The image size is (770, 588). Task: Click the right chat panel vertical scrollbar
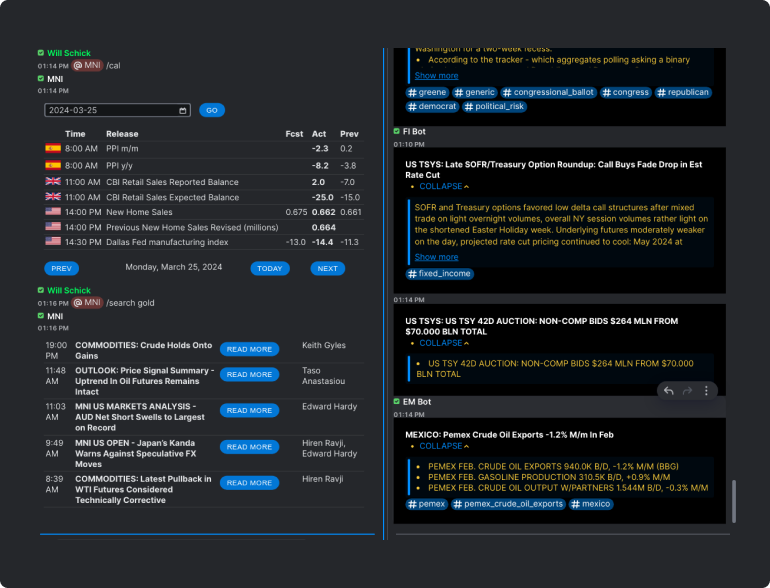pos(733,500)
